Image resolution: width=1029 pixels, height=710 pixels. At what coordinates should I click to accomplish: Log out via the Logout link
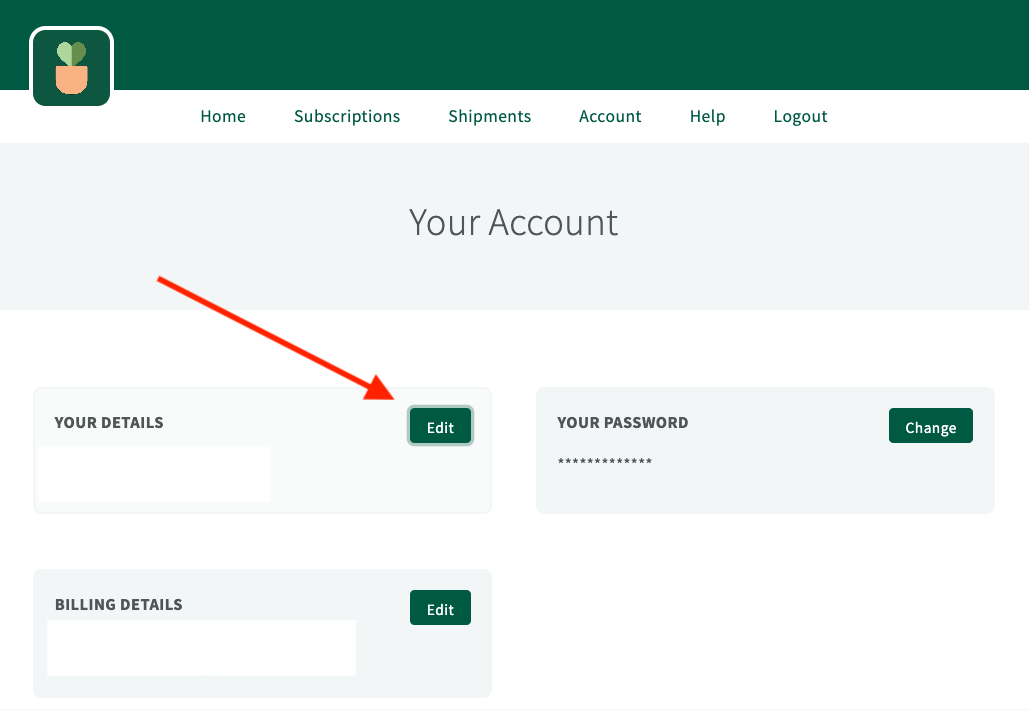tap(800, 116)
